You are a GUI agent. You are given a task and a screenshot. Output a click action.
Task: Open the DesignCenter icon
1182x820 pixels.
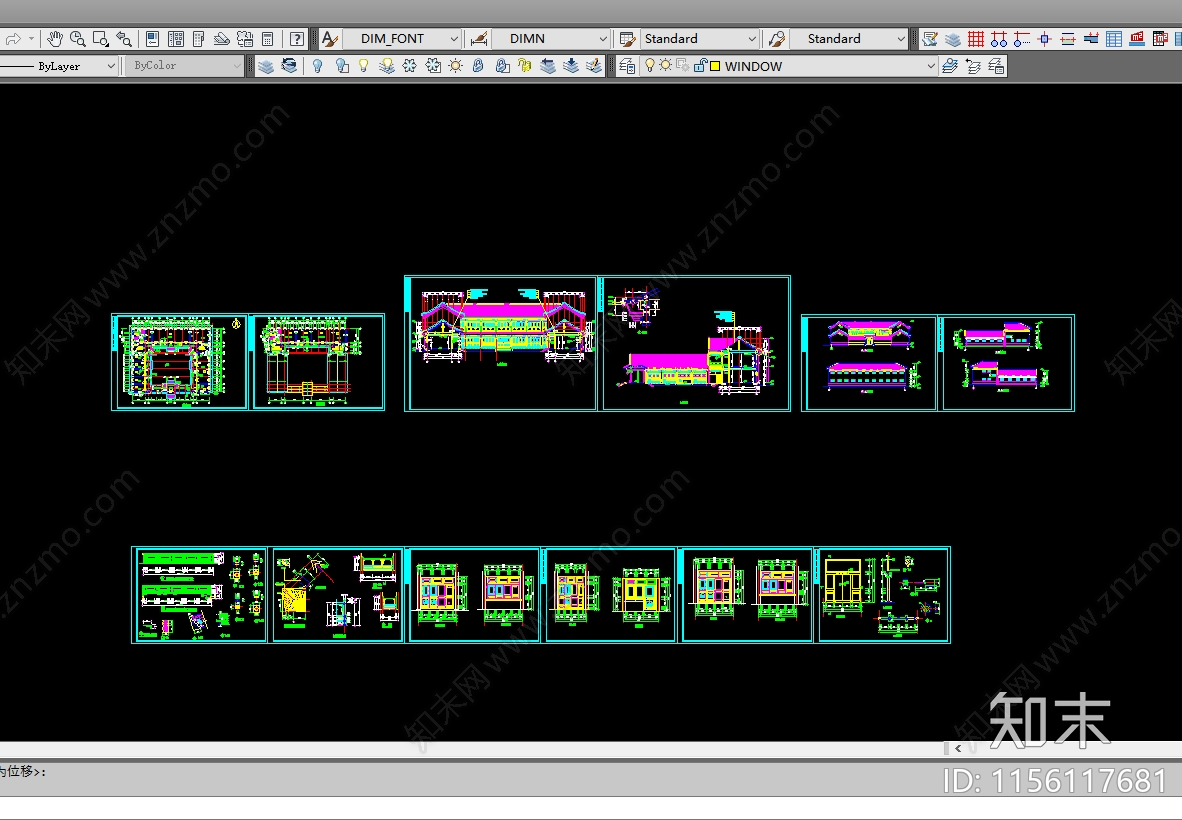(176, 38)
